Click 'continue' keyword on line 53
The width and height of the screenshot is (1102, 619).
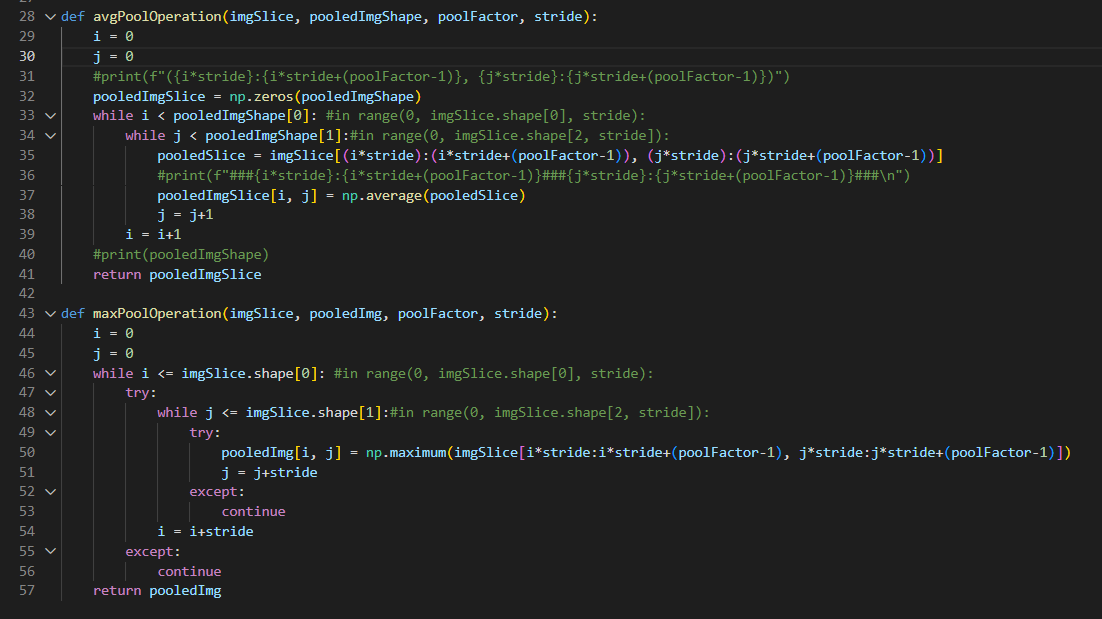(x=254, y=512)
